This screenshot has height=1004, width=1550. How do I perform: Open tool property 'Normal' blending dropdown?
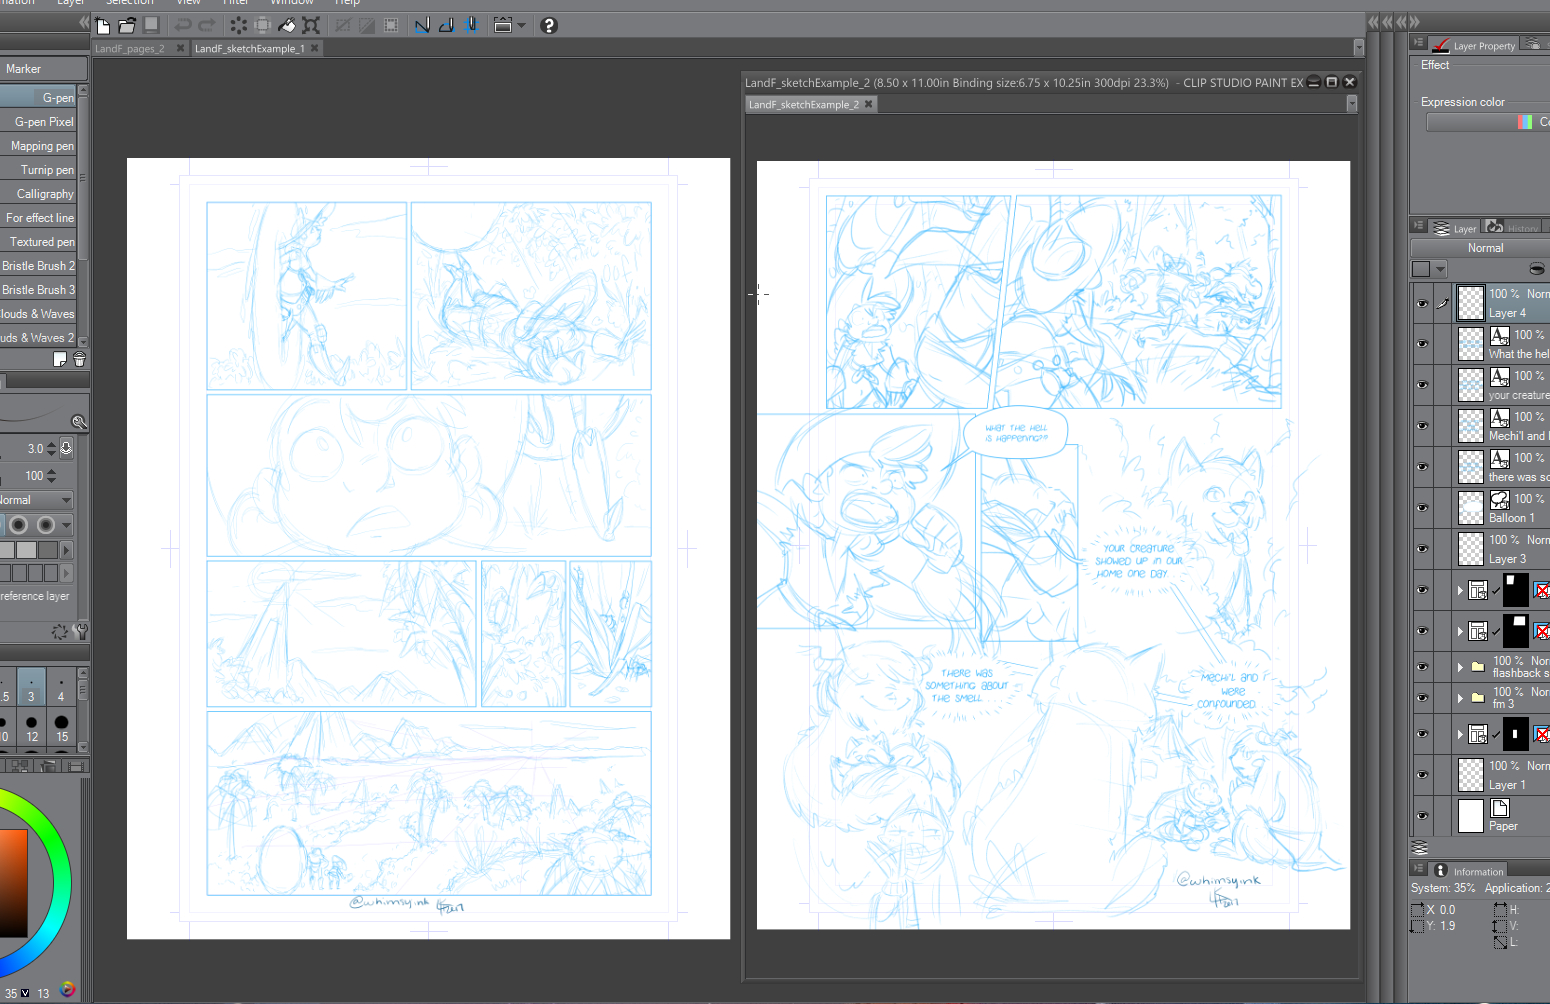tap(36, 500)
